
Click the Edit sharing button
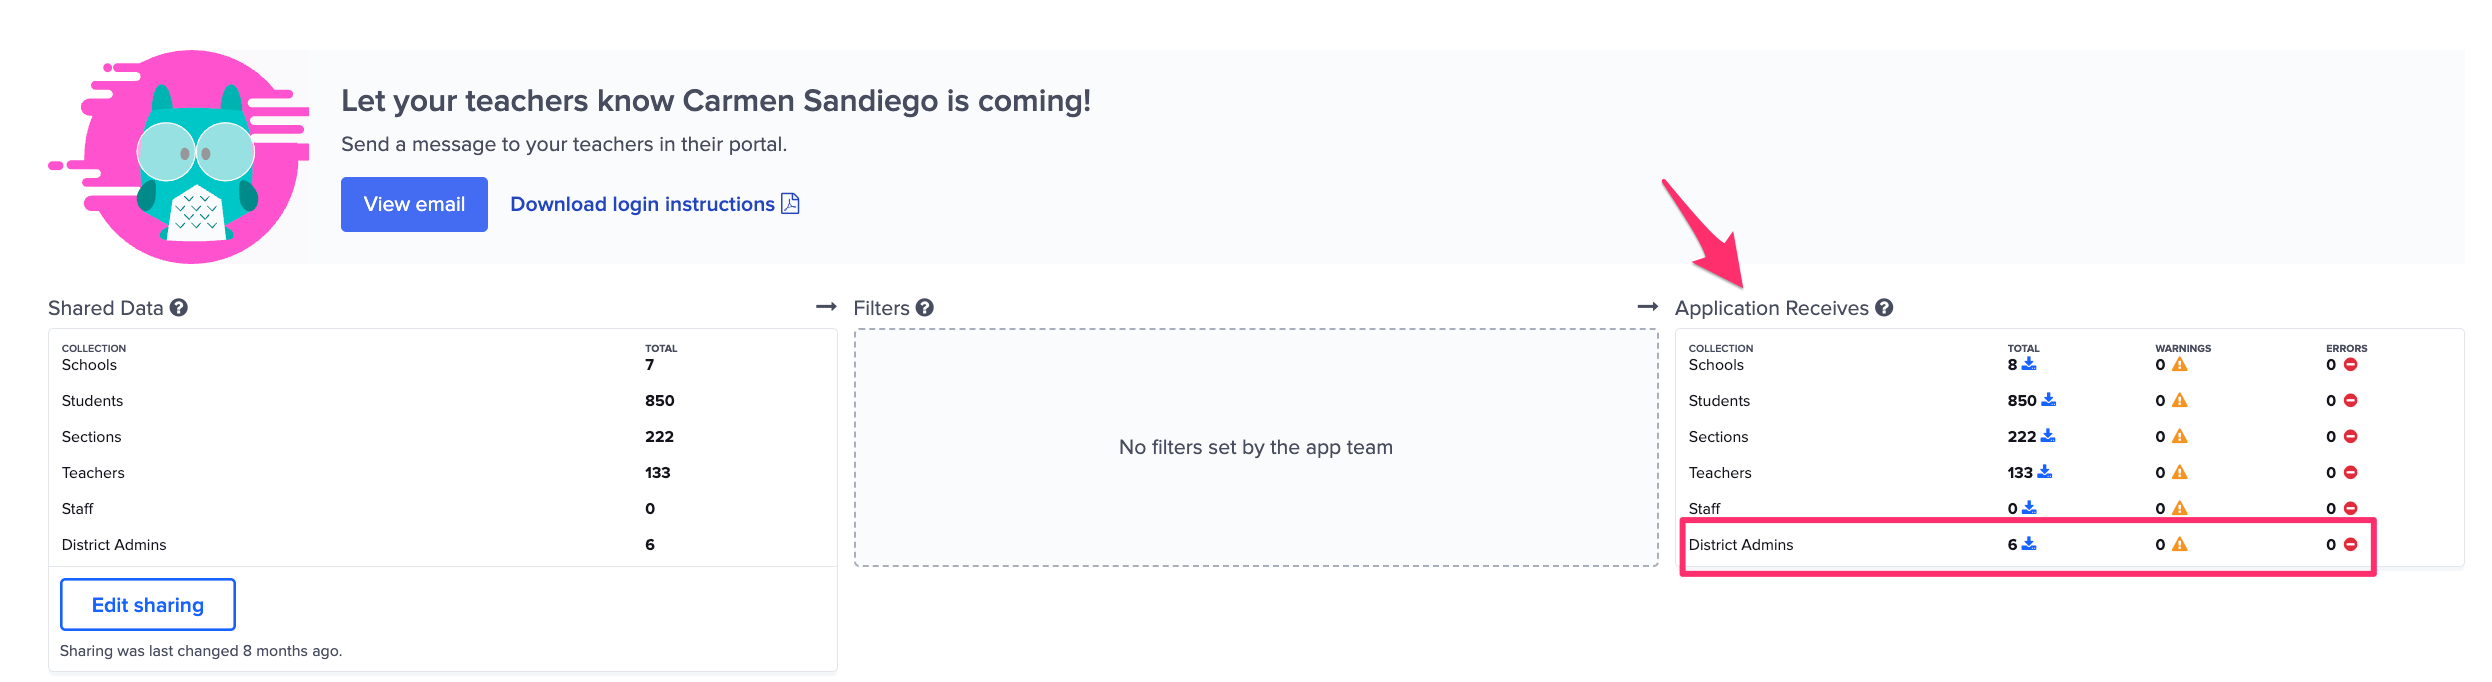click(148, 605)
